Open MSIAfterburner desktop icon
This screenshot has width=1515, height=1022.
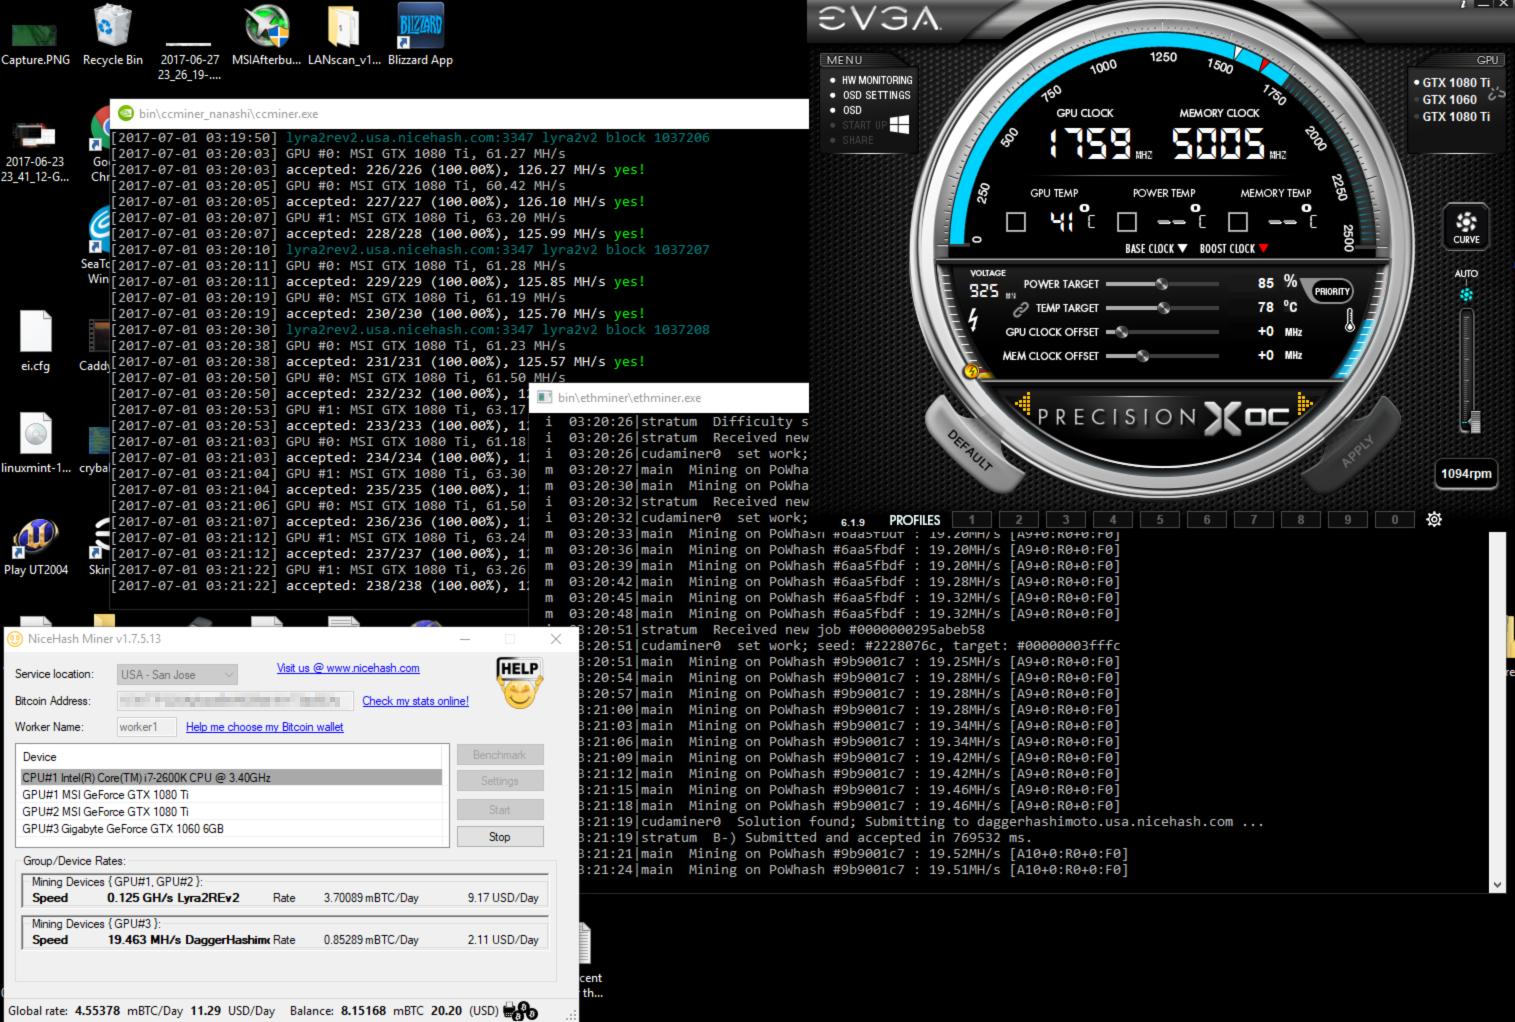click(266, 35)
